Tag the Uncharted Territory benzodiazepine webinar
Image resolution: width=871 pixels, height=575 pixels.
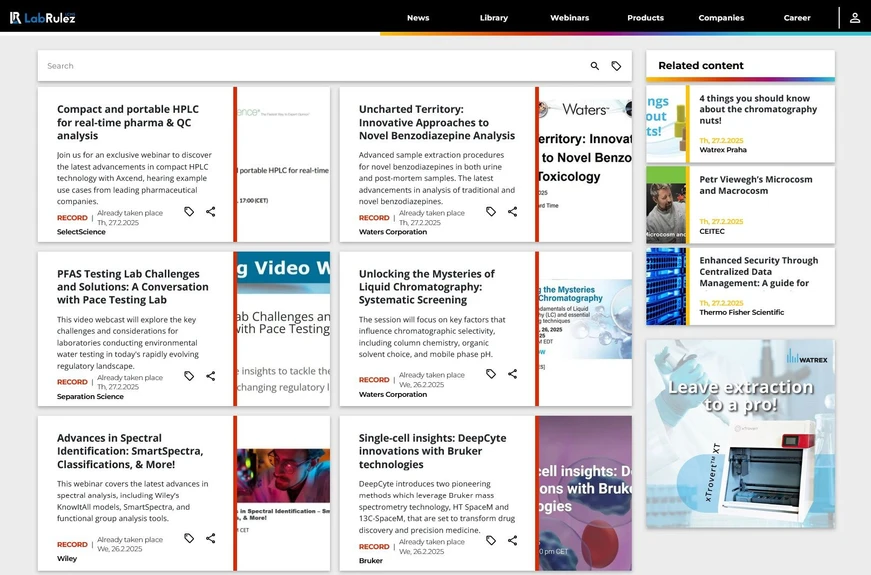(490, 212)
